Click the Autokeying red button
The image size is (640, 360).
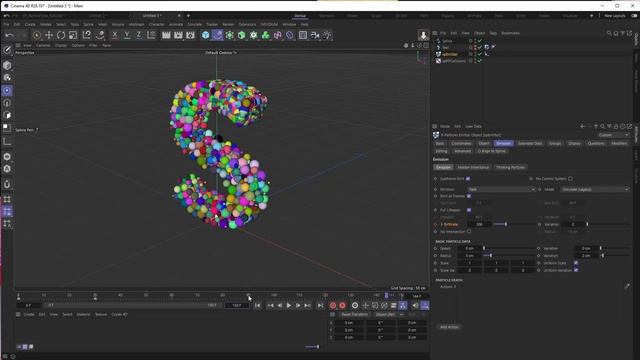342,305
